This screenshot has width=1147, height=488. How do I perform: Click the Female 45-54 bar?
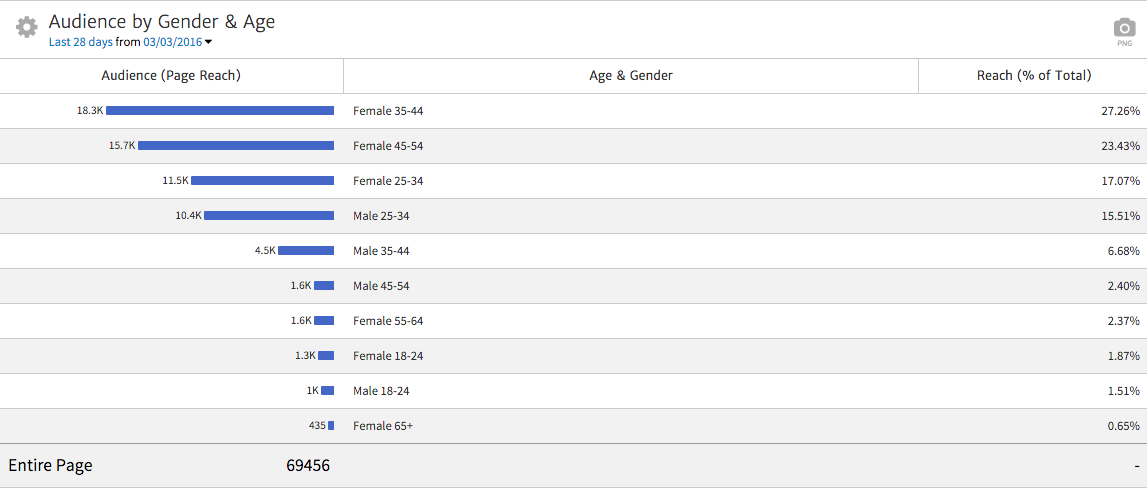tap(235, 146)
